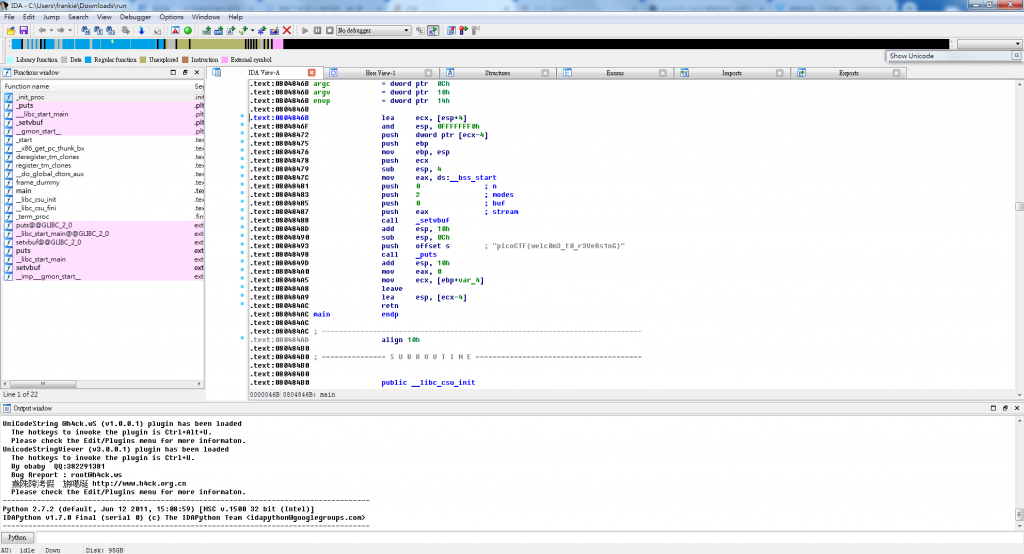This screenshot has height=554, width=1024.
Task: Start the process with the play icon
Action: click(305, 31)
